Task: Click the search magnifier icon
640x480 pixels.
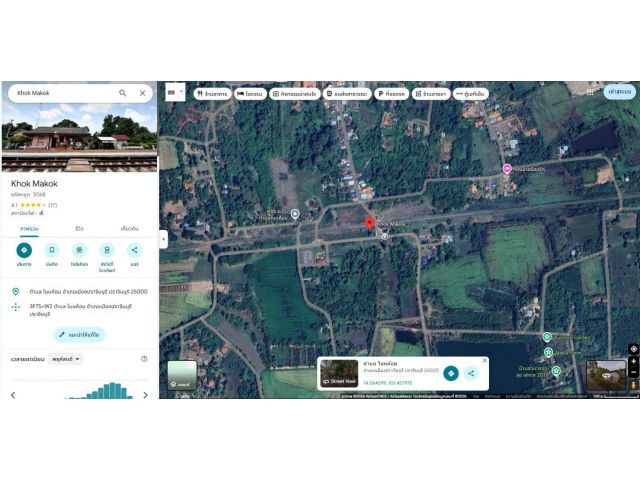Action: tap(122, 93)
